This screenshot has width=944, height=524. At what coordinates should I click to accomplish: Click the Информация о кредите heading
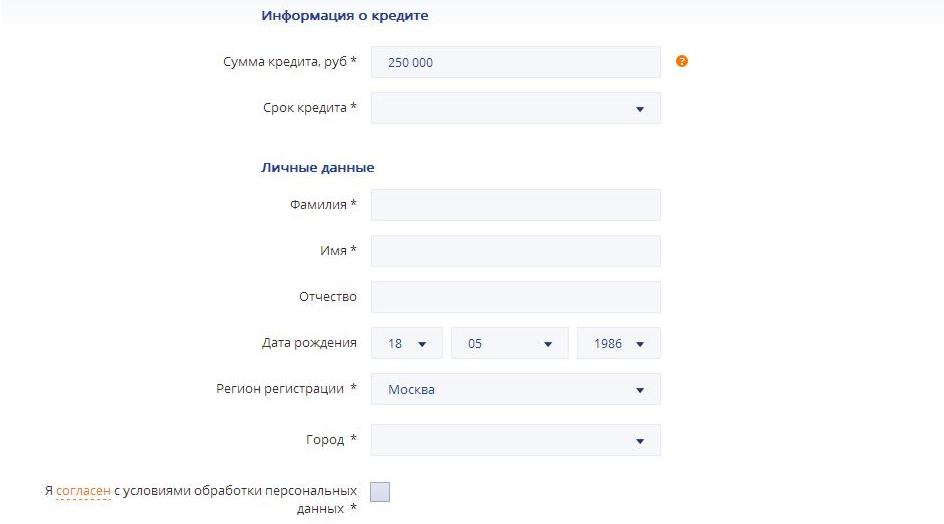tap(344, 16)
